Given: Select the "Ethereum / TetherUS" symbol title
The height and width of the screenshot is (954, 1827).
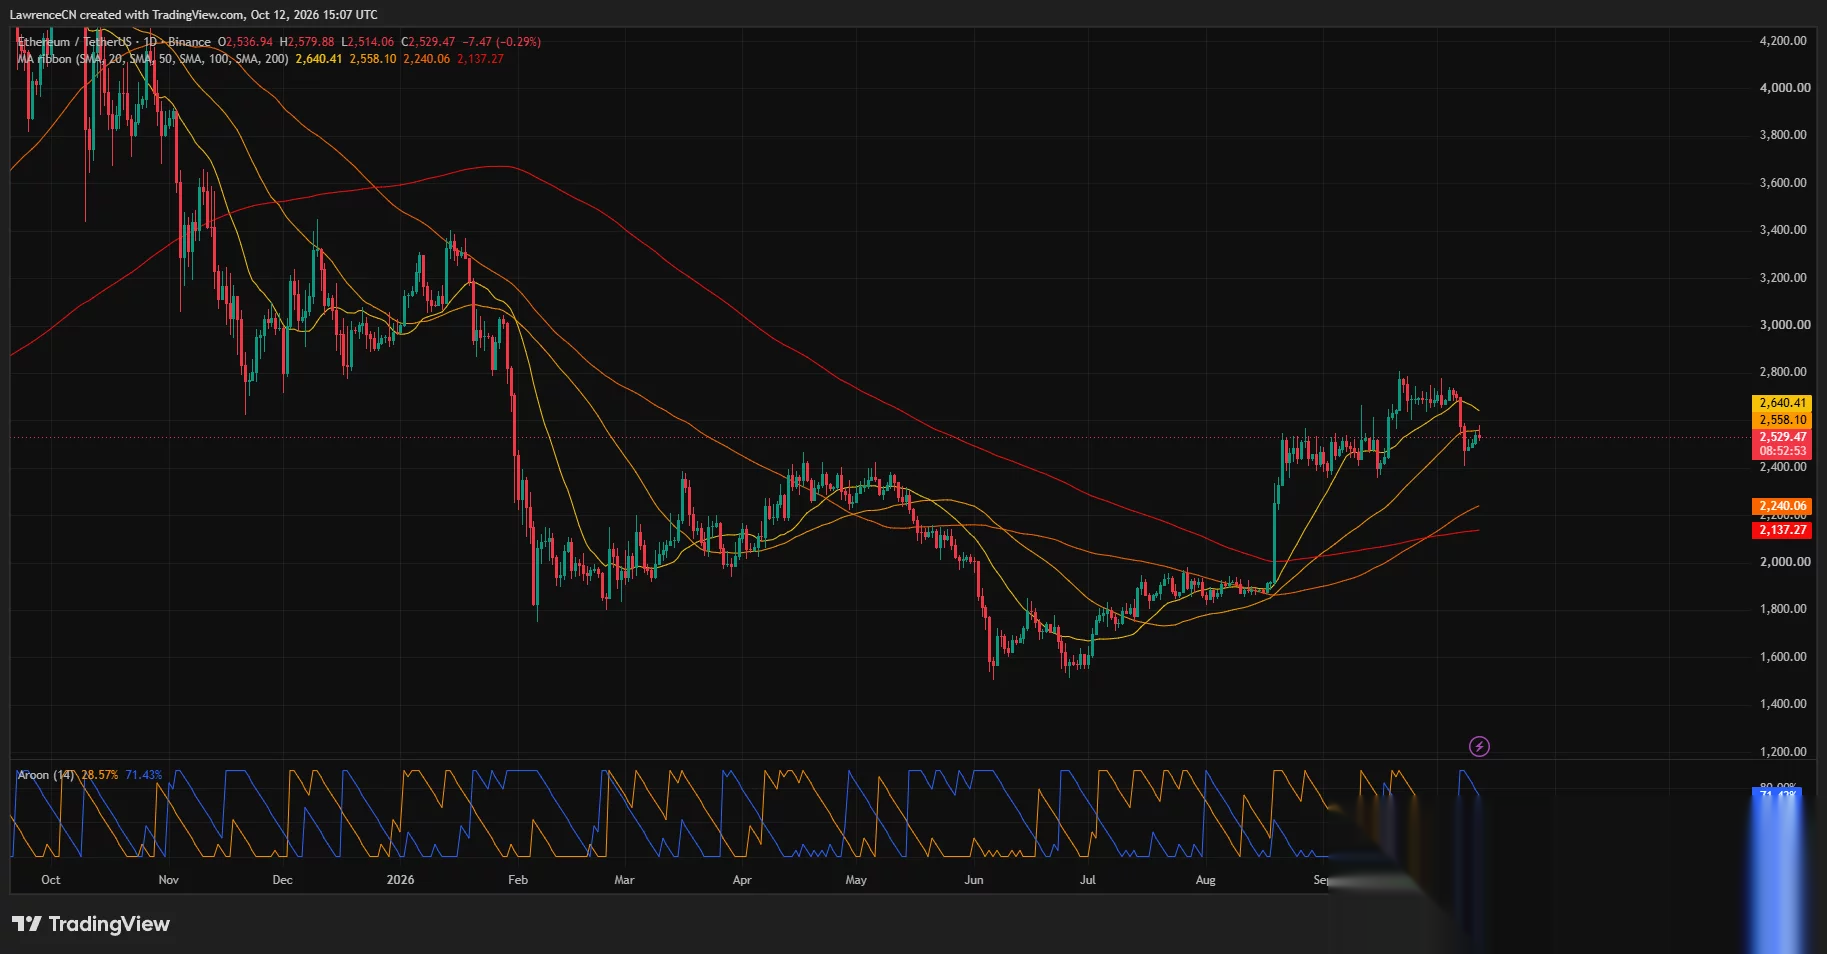Looking at the screenshot, I should 74,42.
